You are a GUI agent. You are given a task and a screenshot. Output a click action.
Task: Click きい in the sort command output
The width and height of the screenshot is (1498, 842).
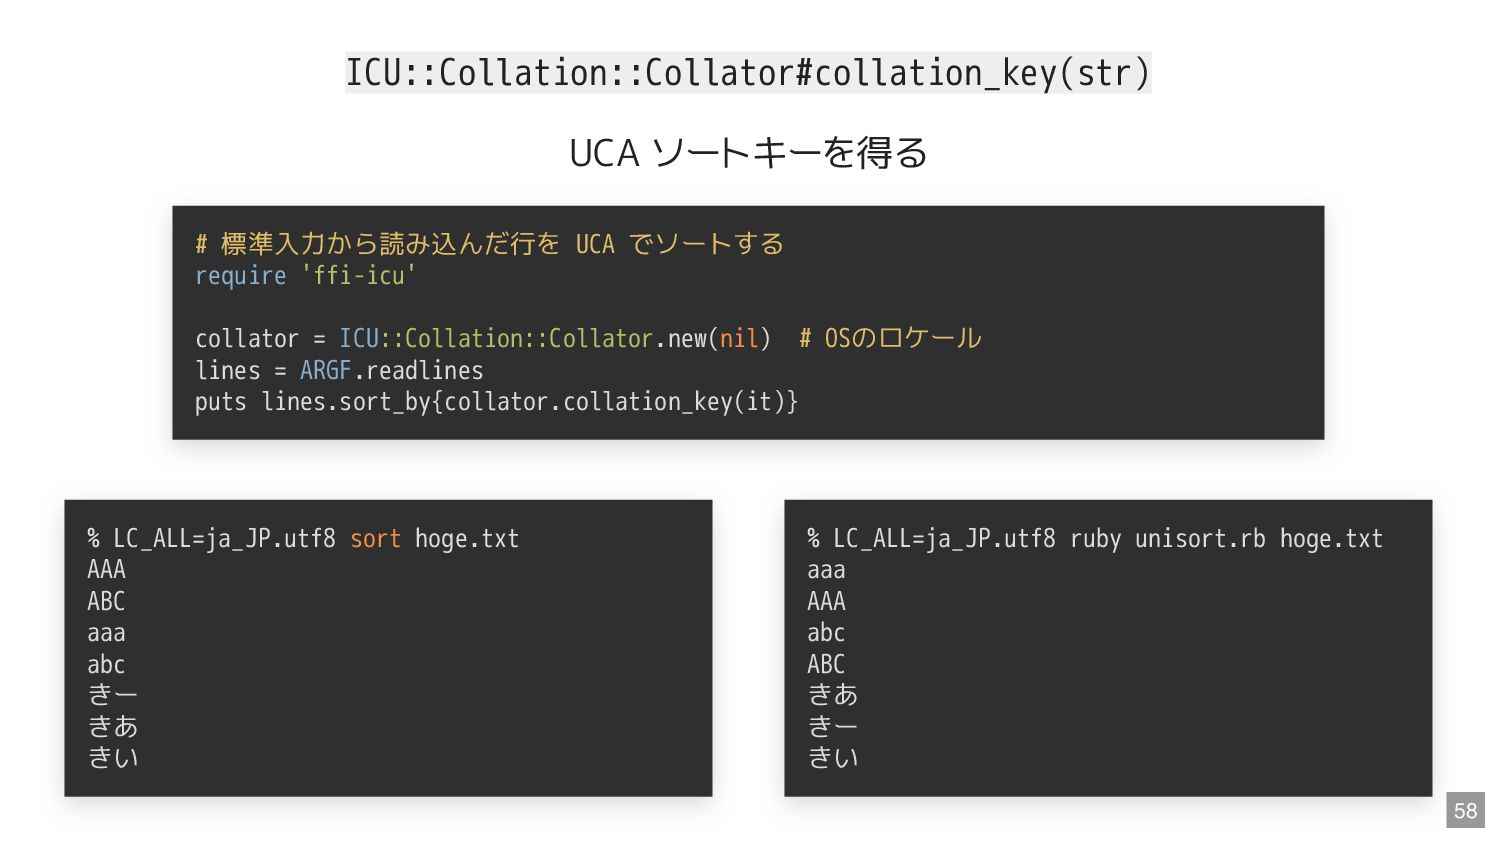pos(113,758)
